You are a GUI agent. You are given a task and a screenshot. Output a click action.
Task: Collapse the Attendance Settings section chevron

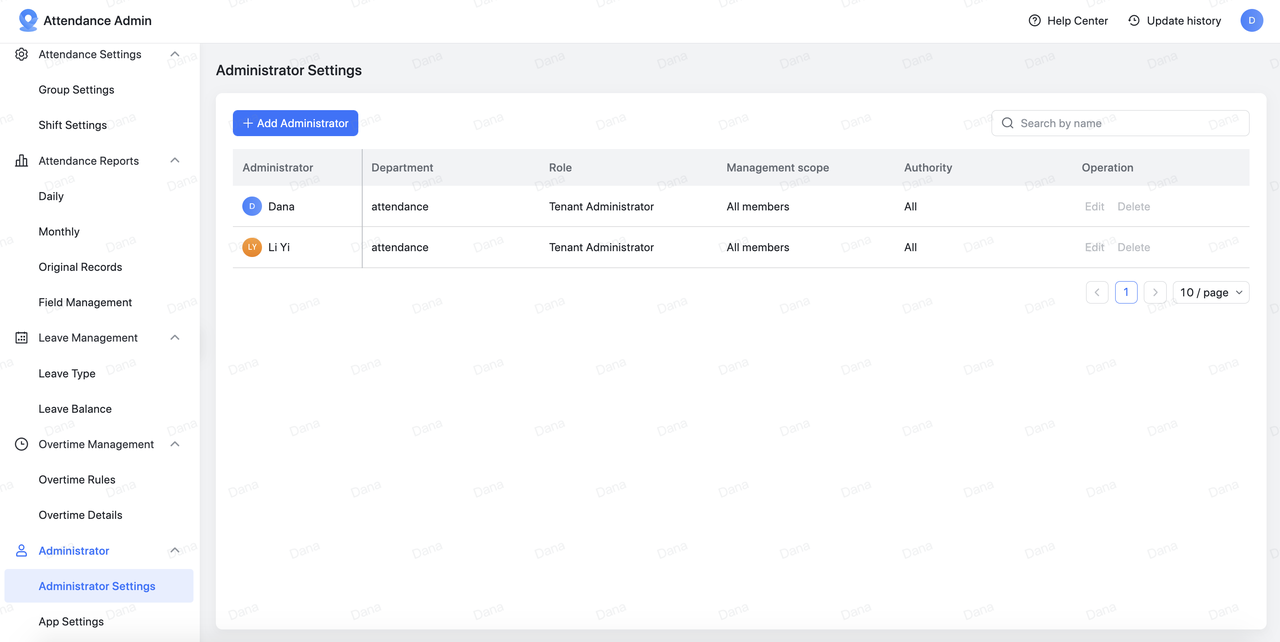point(175,55)
